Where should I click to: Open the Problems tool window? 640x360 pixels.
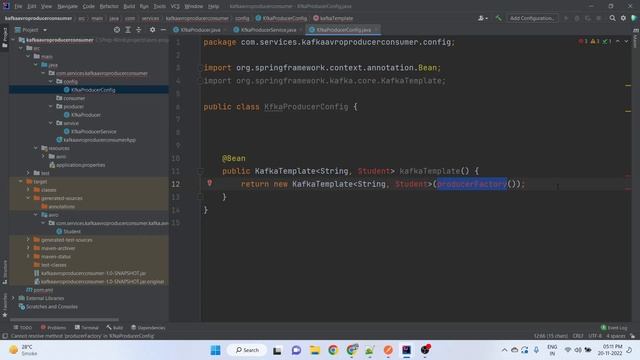[53, 327]
